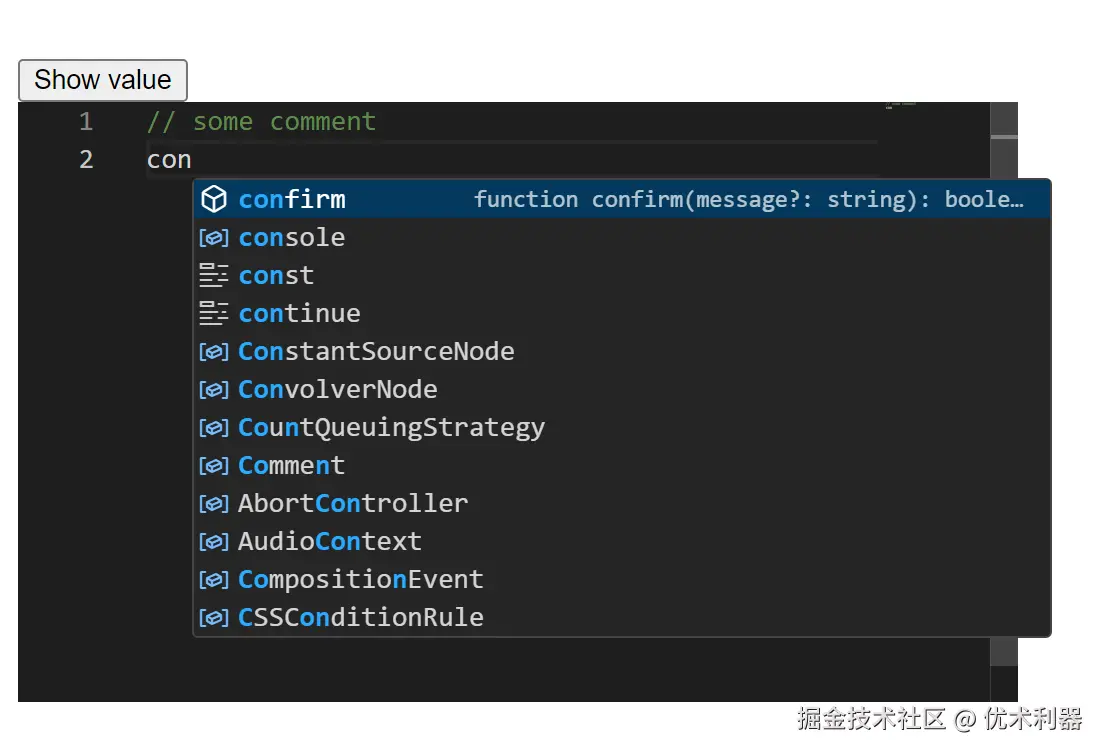Choose the console suggestion
Screen dimensions: 1104x754
pos(292,238)
